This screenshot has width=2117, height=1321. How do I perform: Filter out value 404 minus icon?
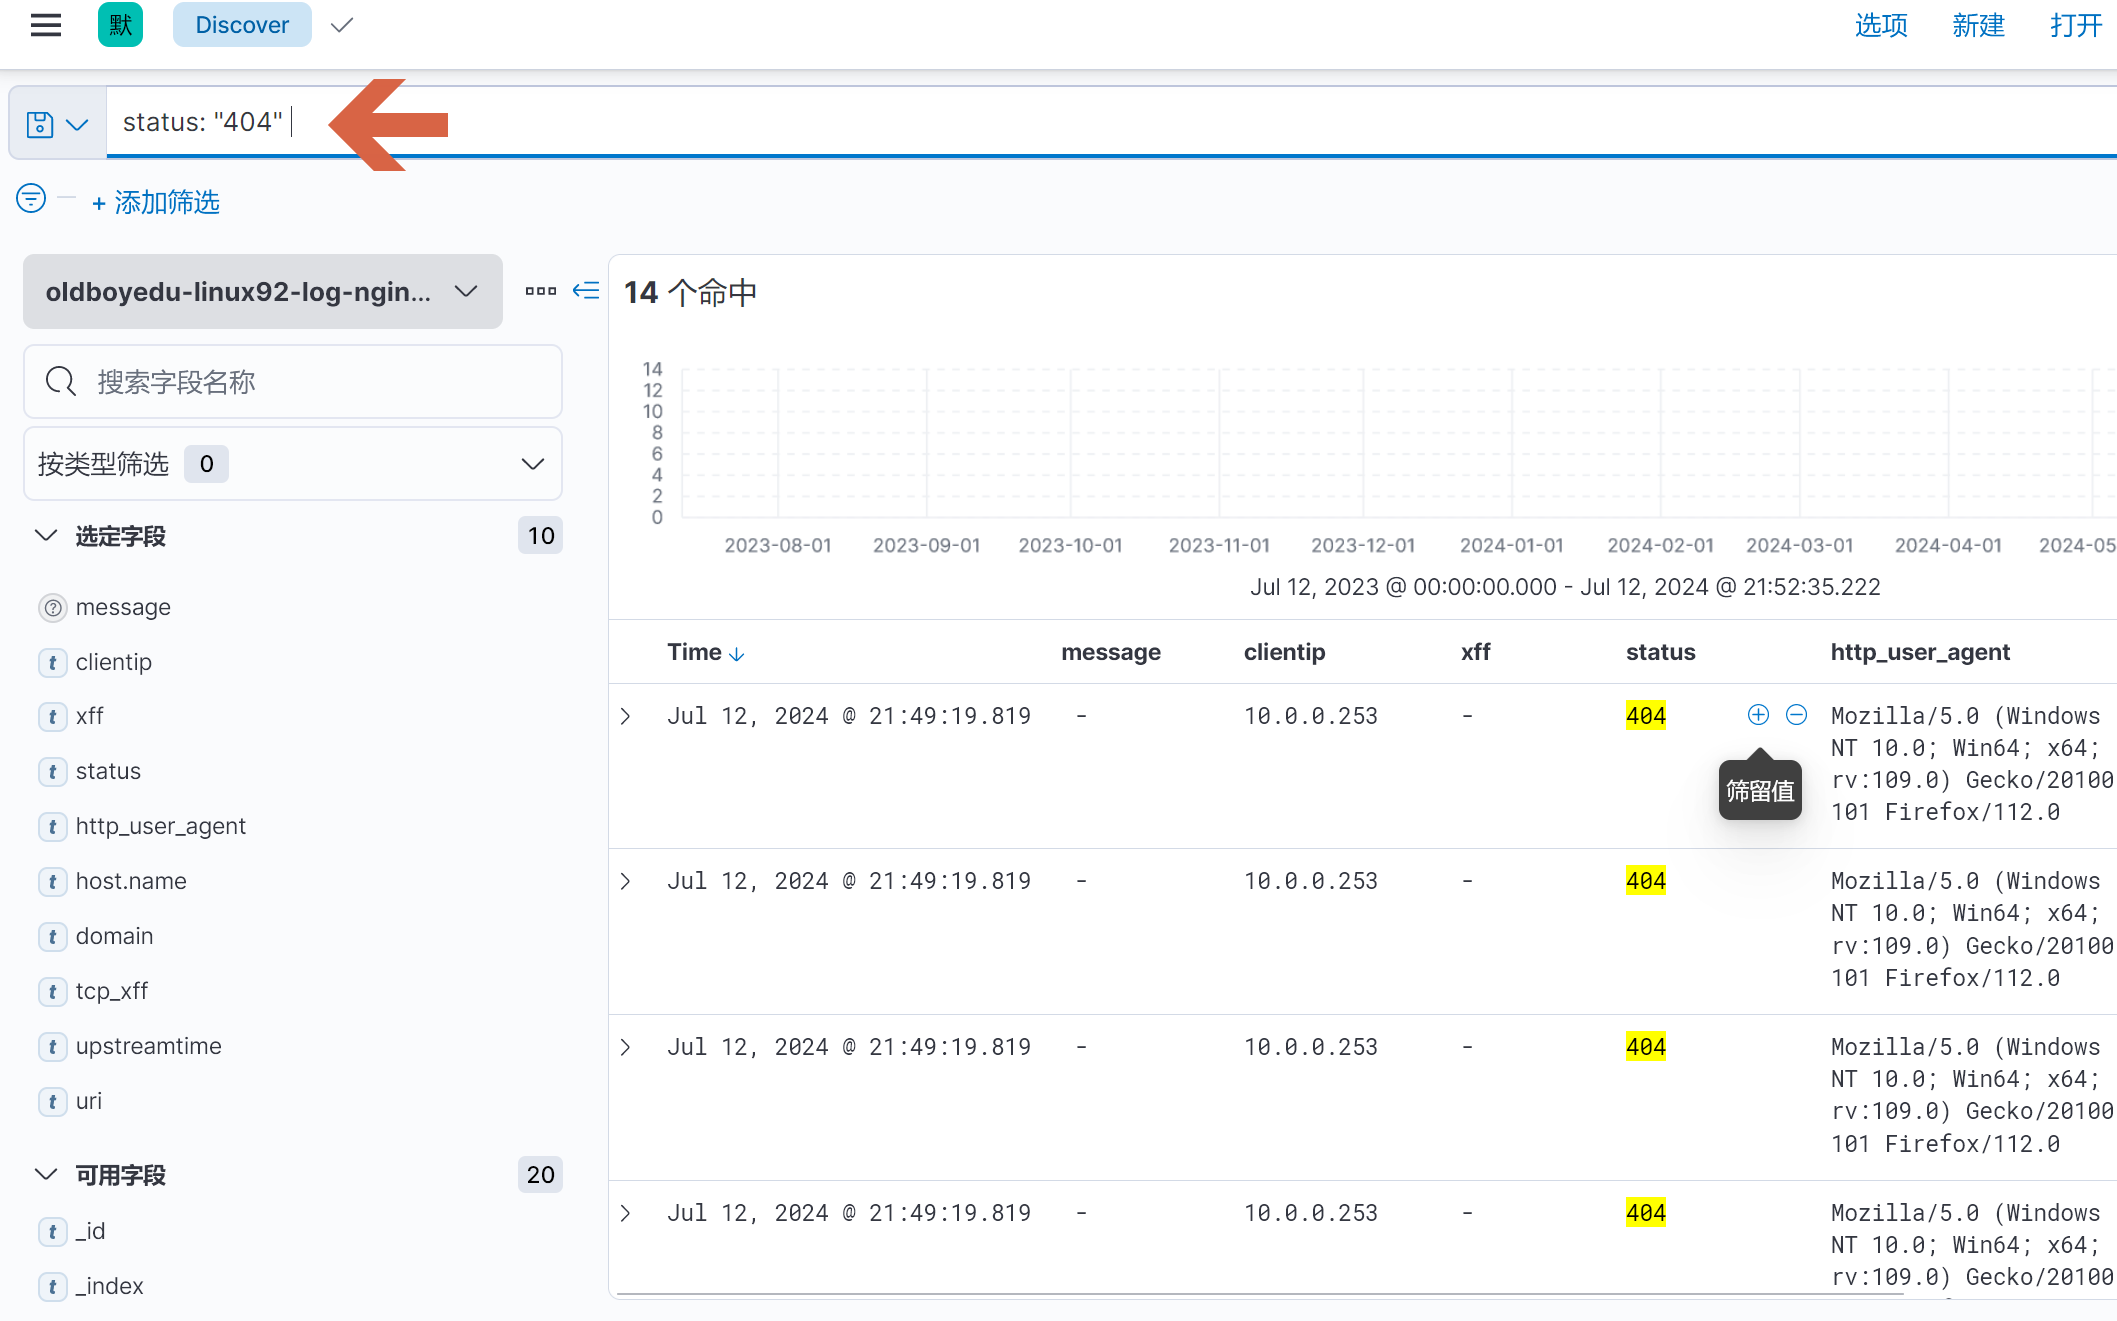pyautogui.click(x=1797, y=715)
